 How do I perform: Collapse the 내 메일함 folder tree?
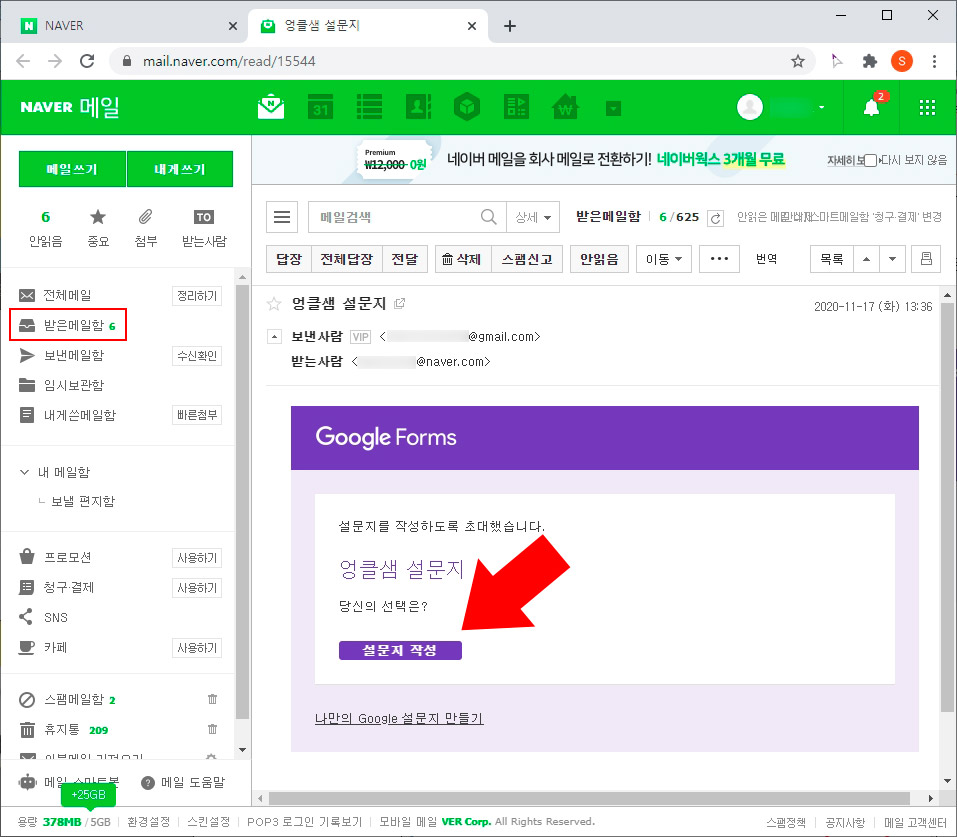[23, 471]
